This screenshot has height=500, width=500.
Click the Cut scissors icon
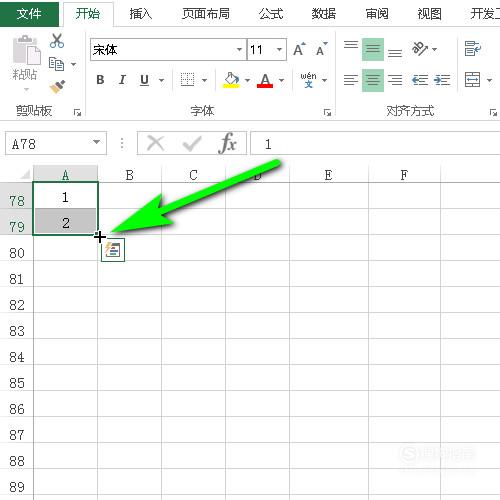click(57, 41)
